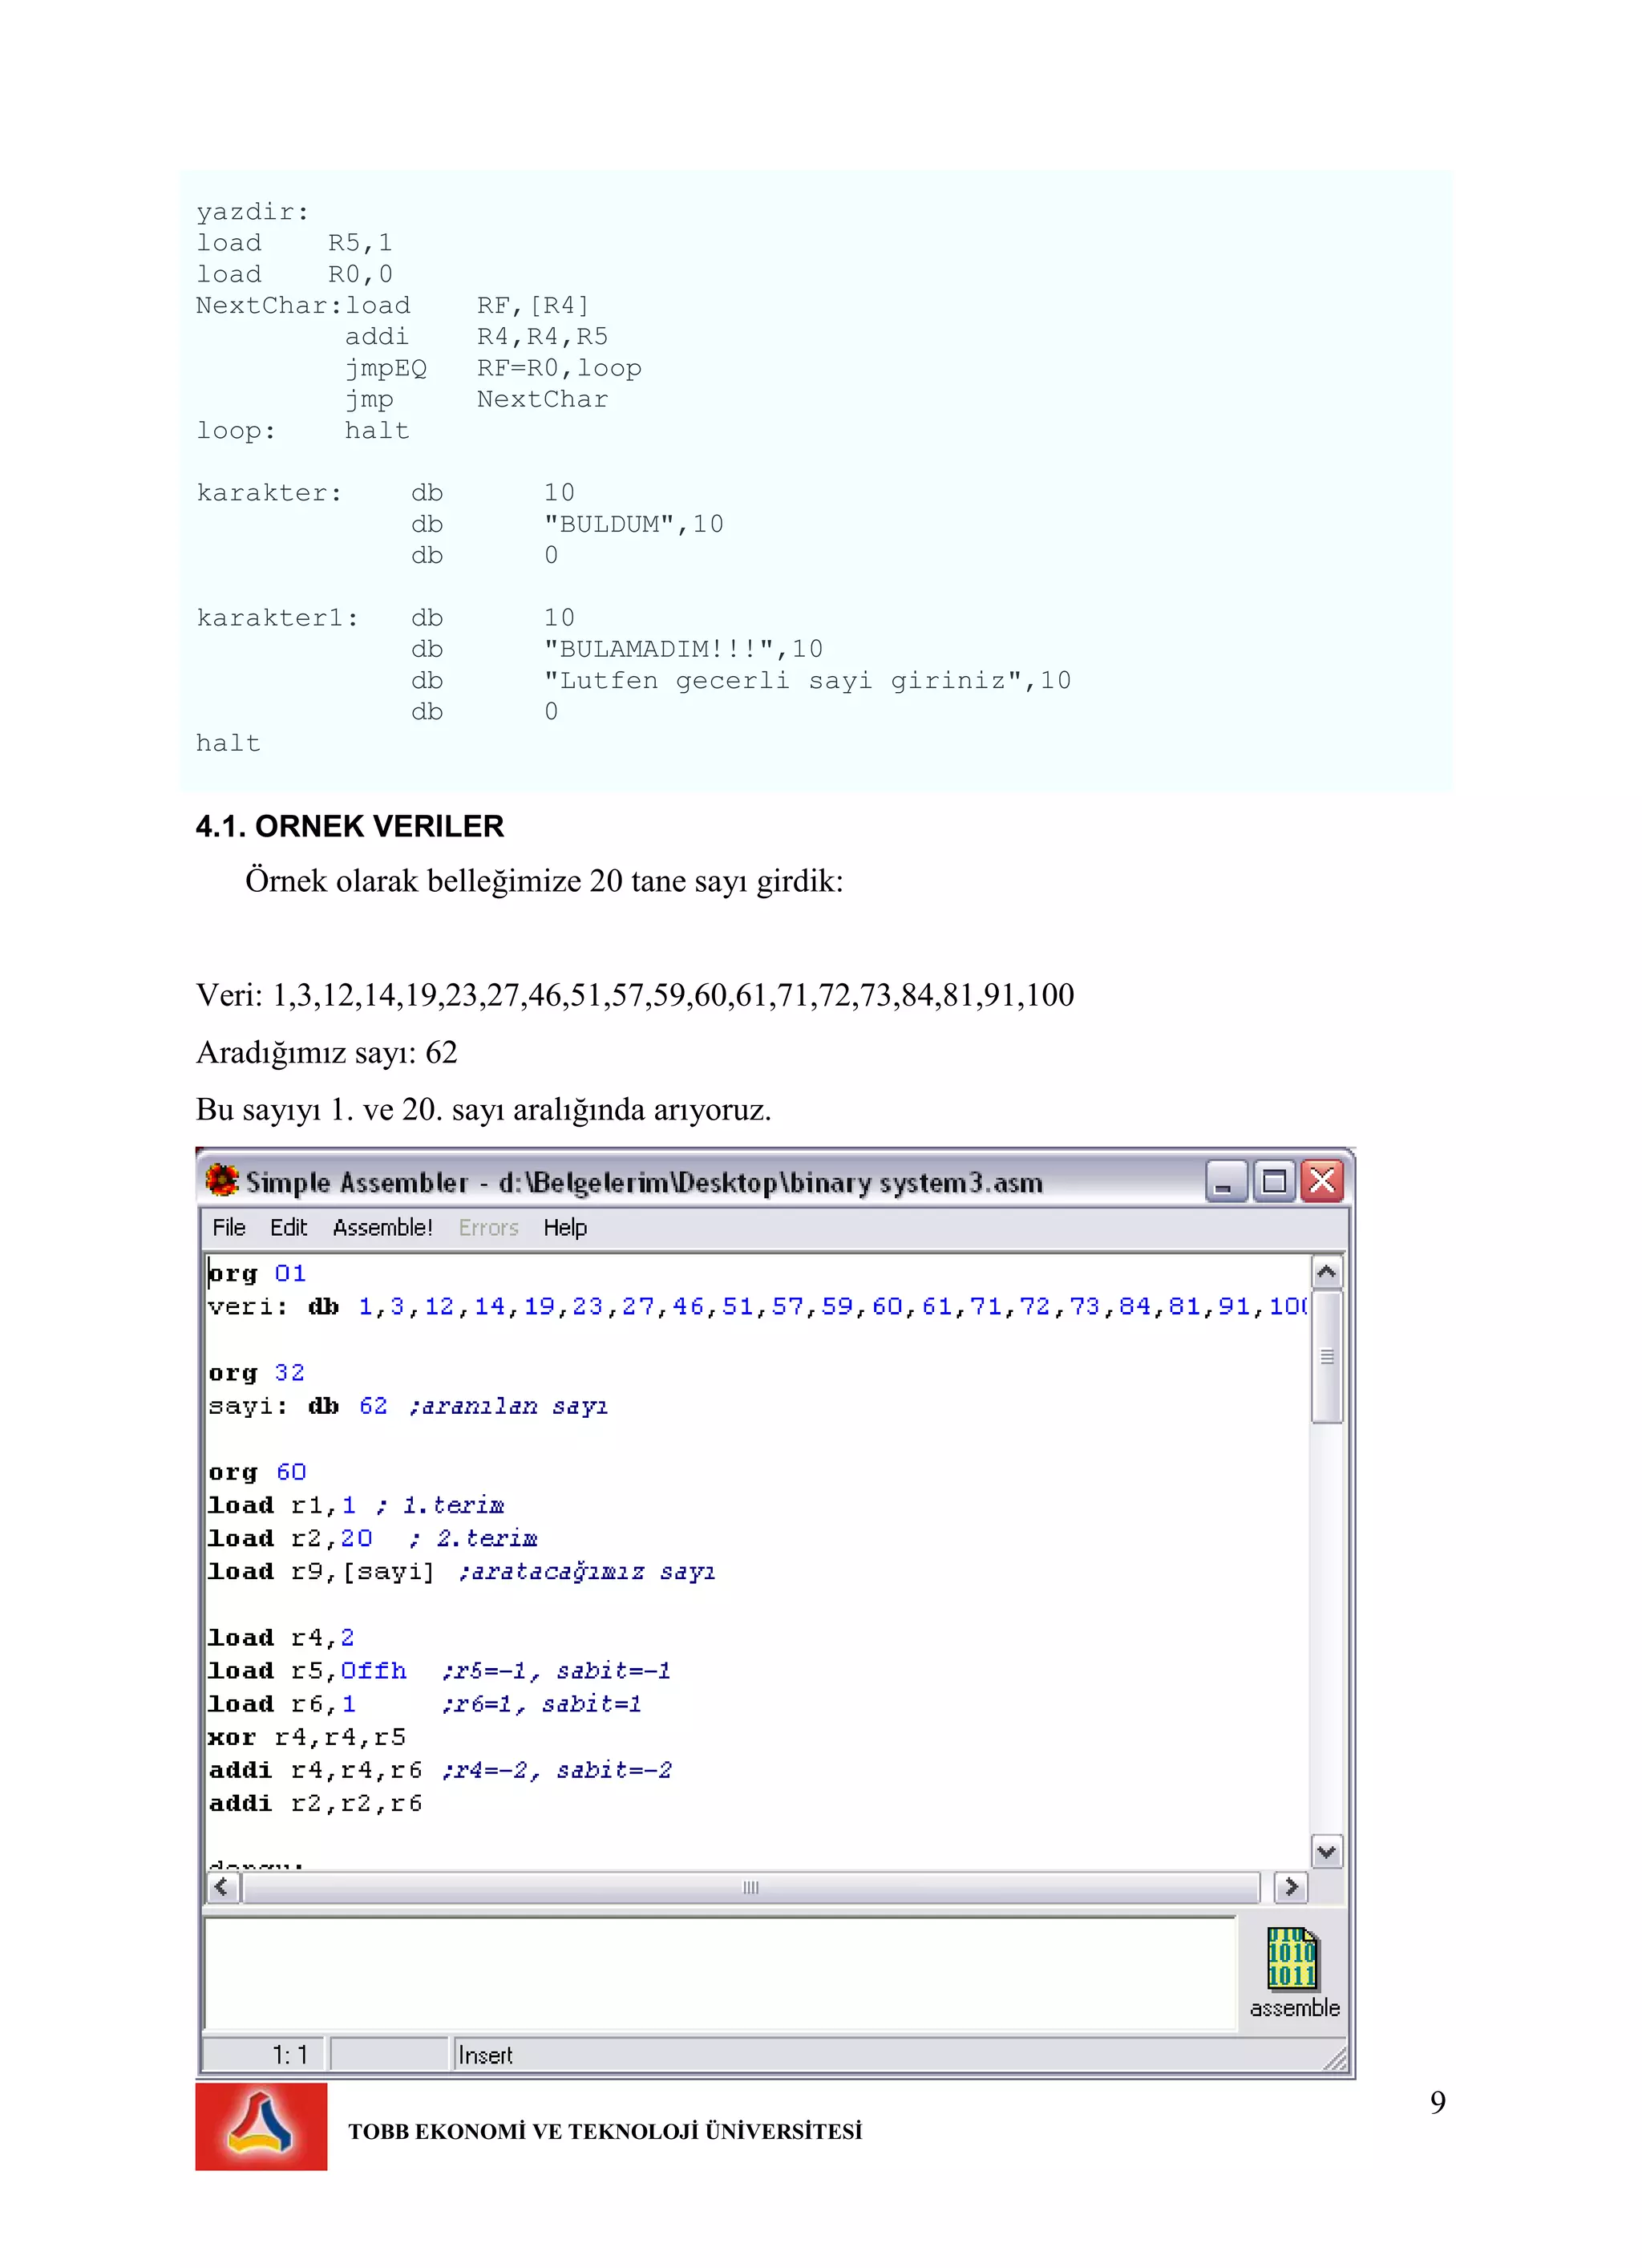
Task: Click the Assemble! menu item
Action: (x=382, y=1227)
